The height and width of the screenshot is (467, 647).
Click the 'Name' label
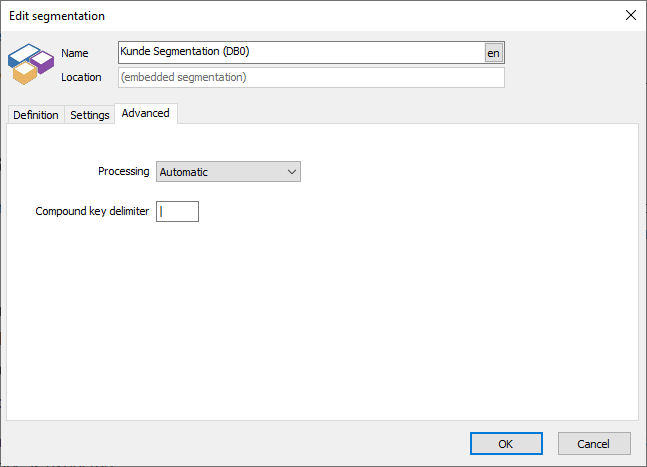[75, 53]
